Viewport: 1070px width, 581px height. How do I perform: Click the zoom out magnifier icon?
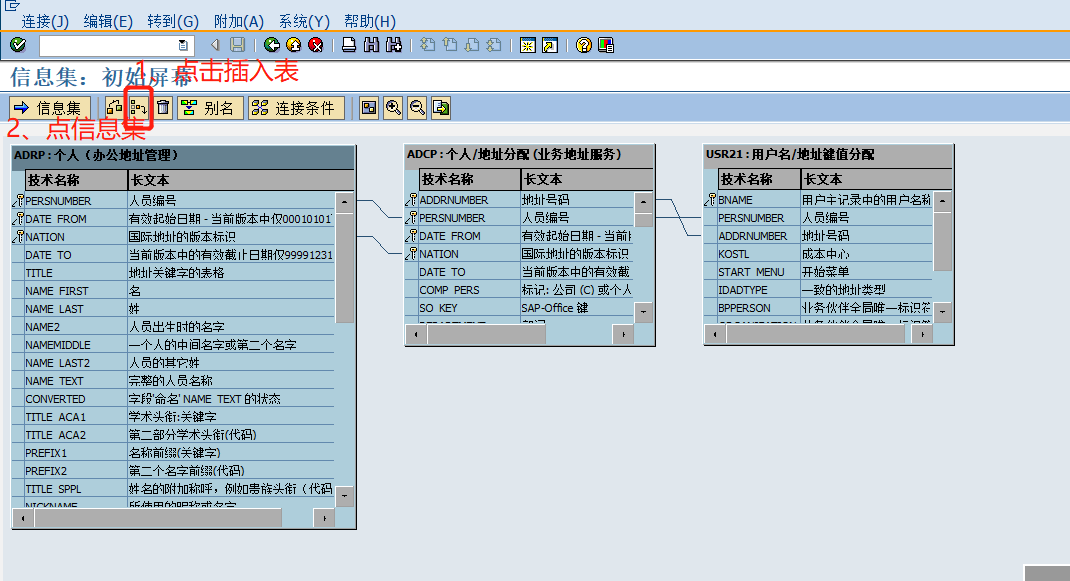[417, 106]
